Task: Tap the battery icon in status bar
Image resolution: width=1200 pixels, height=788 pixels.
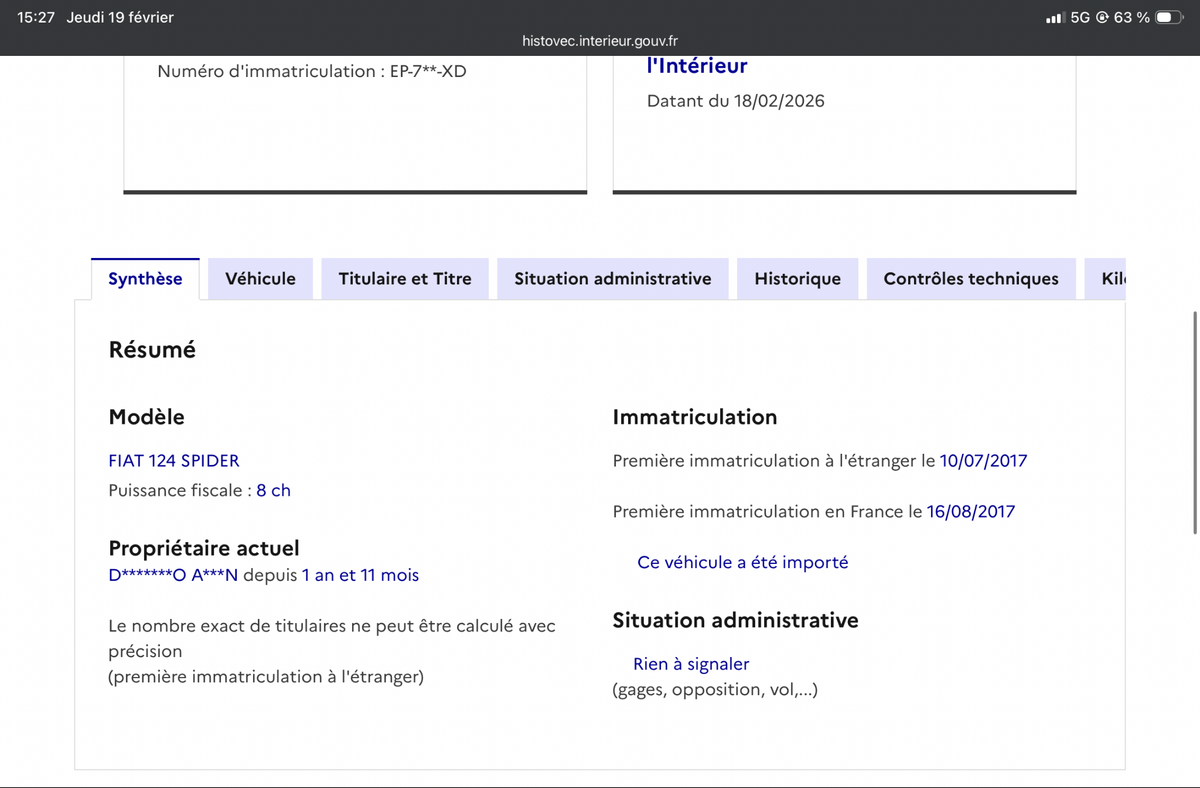Action: point(1170,18)
